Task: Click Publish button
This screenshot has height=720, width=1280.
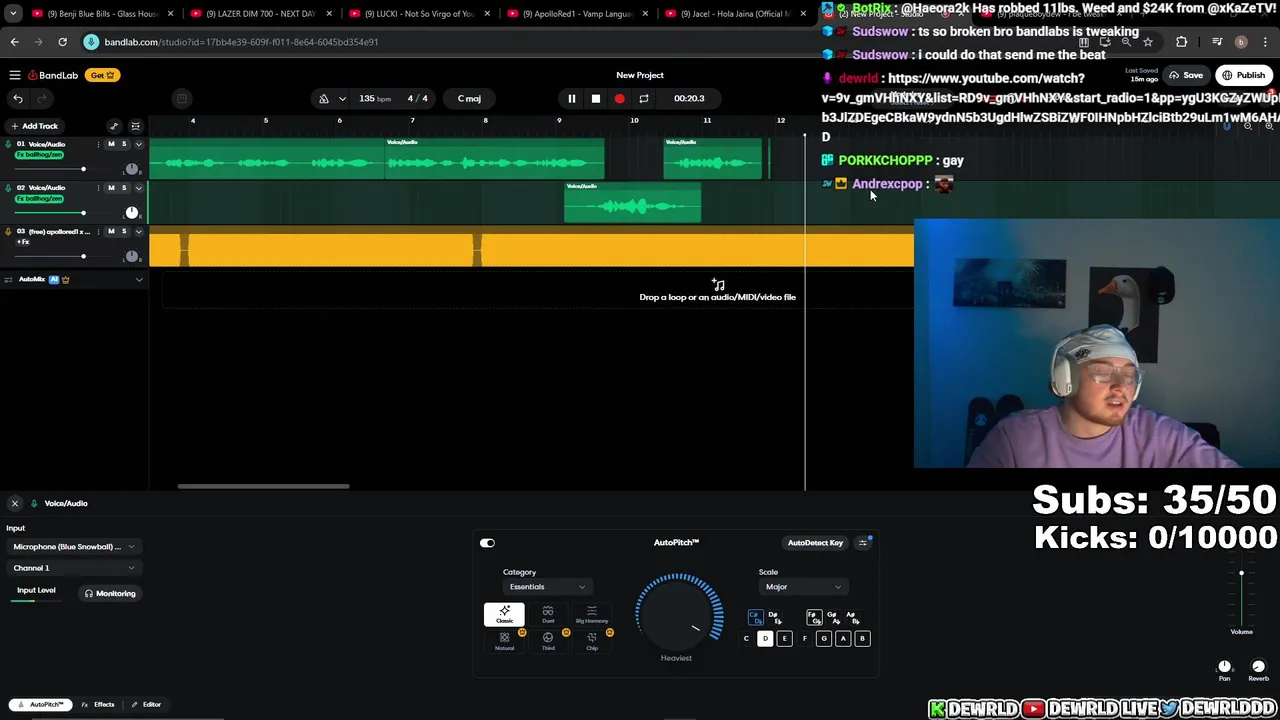Action: pyautogui.click(x=1243, y=75)
